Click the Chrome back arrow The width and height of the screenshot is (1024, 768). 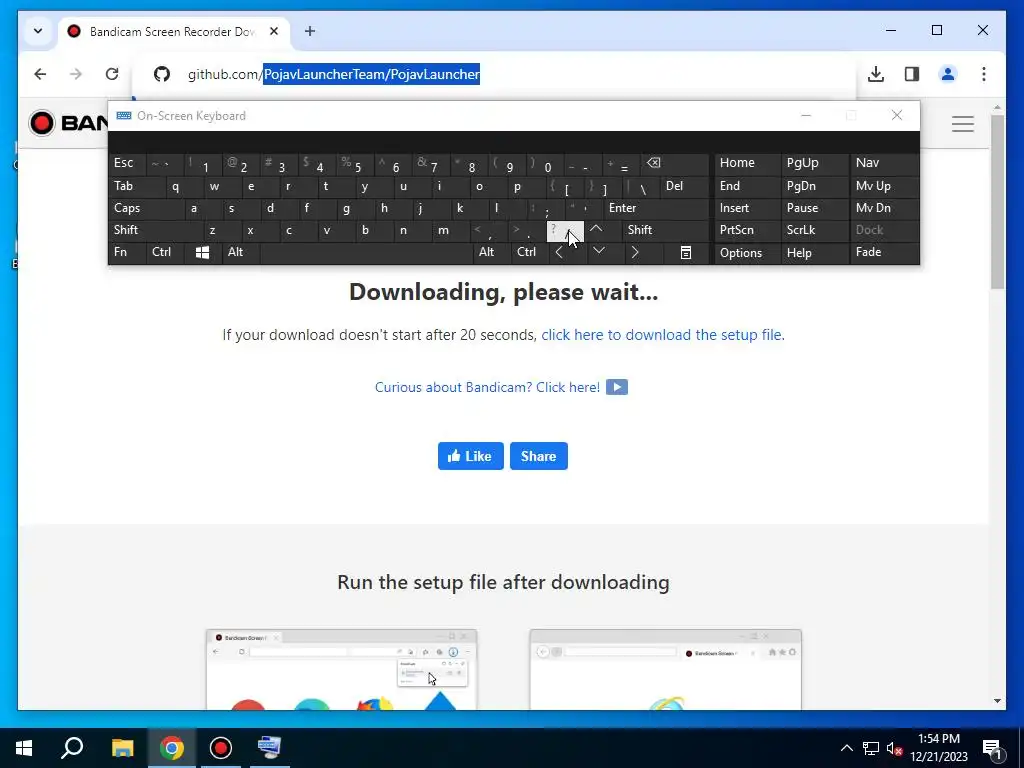coord(40,74)
